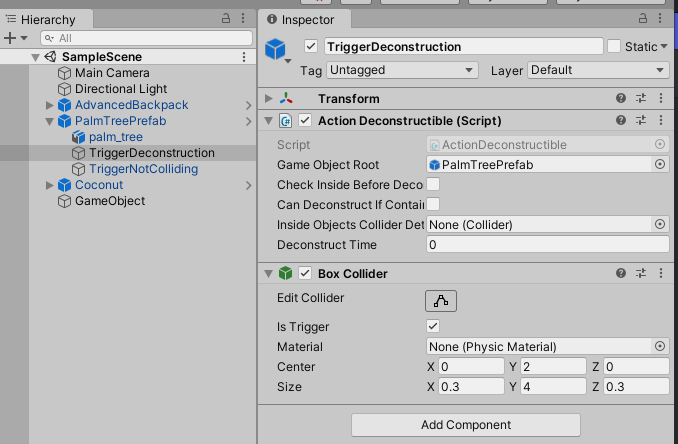Open object picker for Game Object Root
This screenshot has width=678, height=444.
pos(660,164)
